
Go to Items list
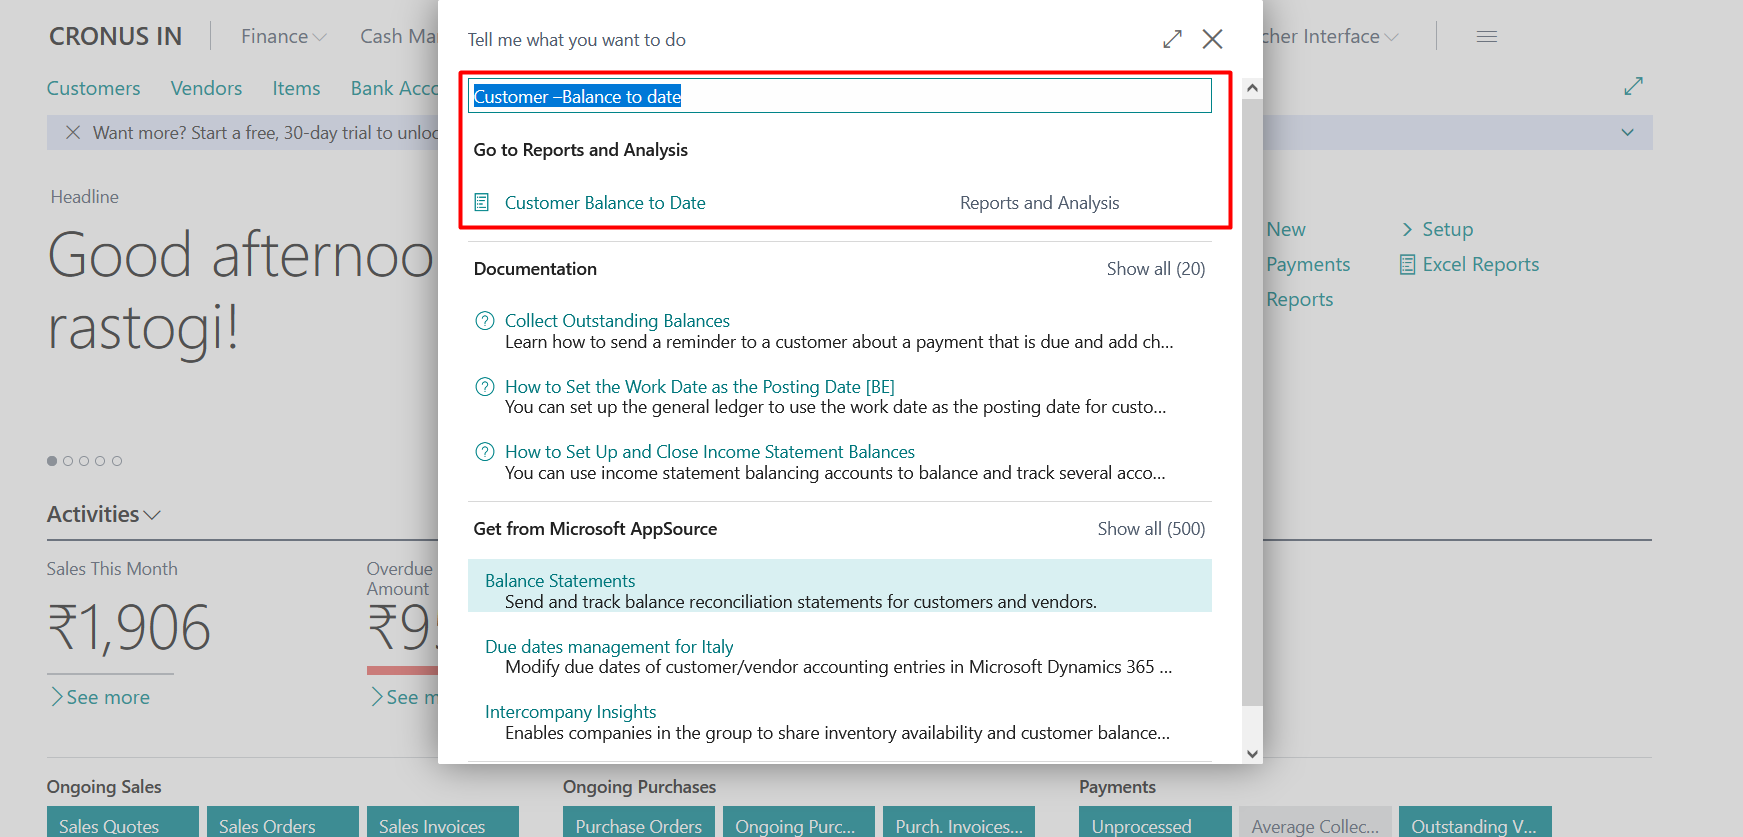coord(296,88)
